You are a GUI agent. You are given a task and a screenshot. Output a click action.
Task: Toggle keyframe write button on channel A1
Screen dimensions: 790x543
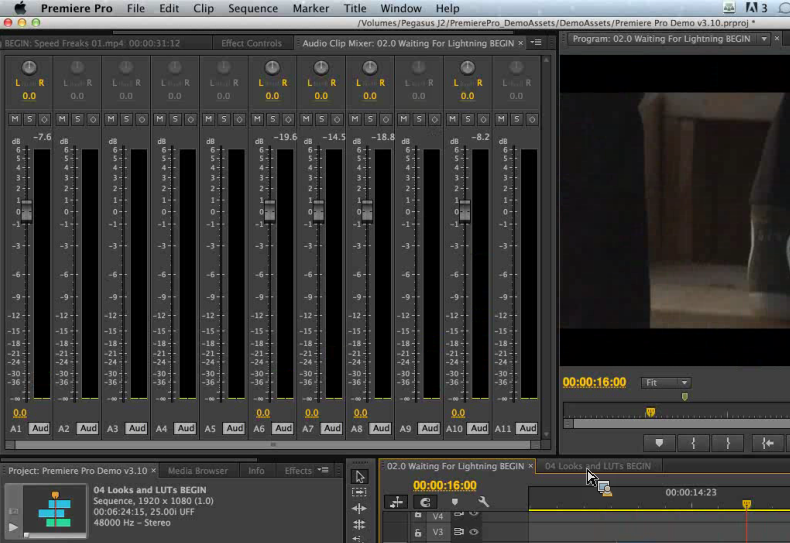(x=44, y=119)
